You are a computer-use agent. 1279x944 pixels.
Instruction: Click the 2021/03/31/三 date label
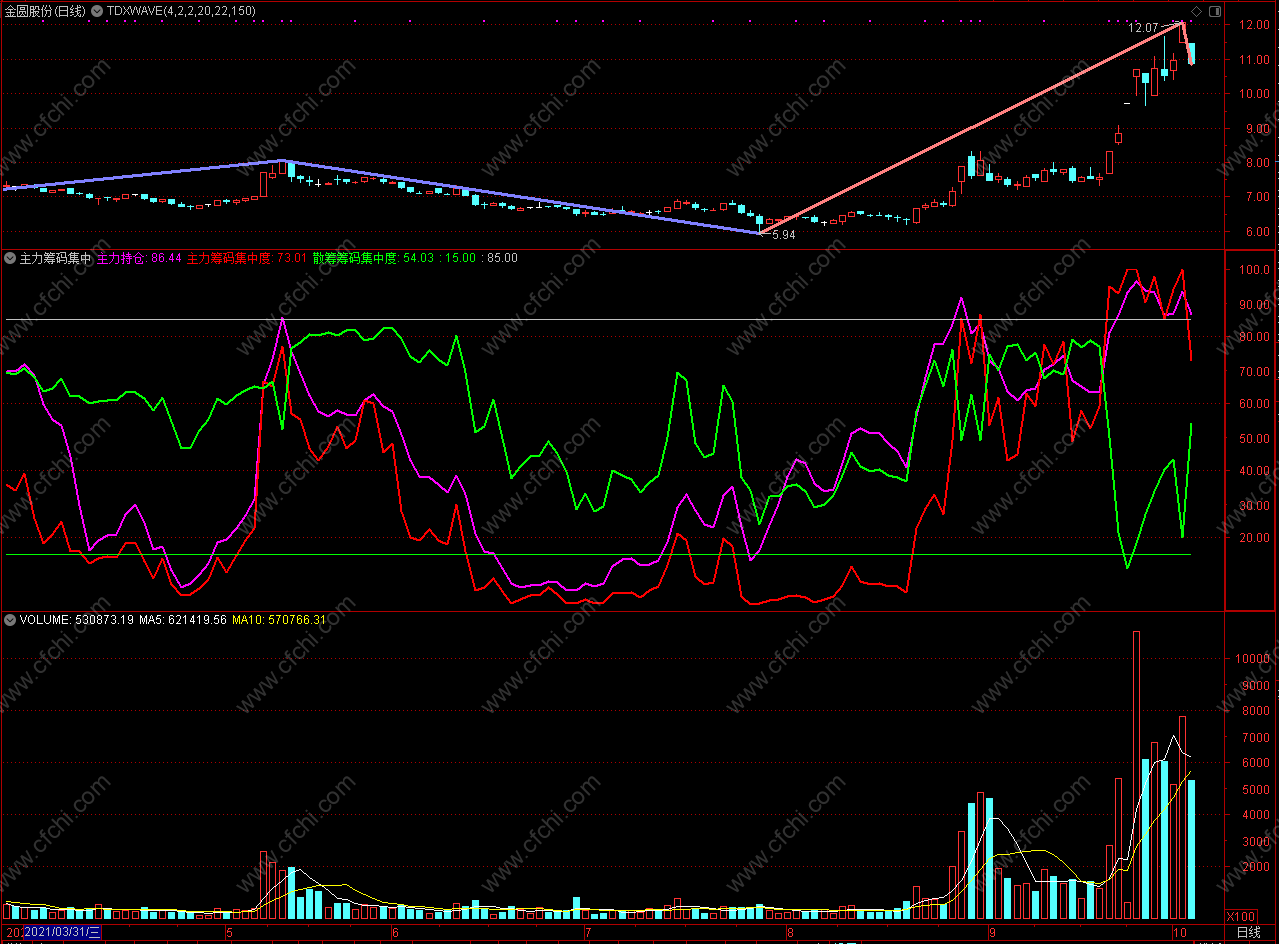(x=62, y=932)
